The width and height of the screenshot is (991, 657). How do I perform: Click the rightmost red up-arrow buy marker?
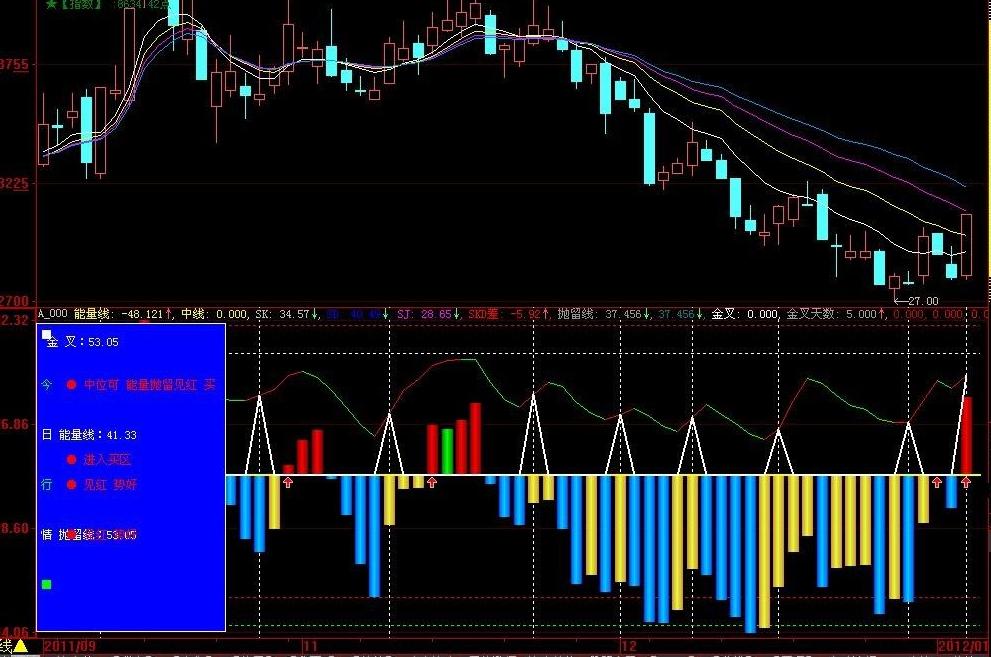[966, 483]
